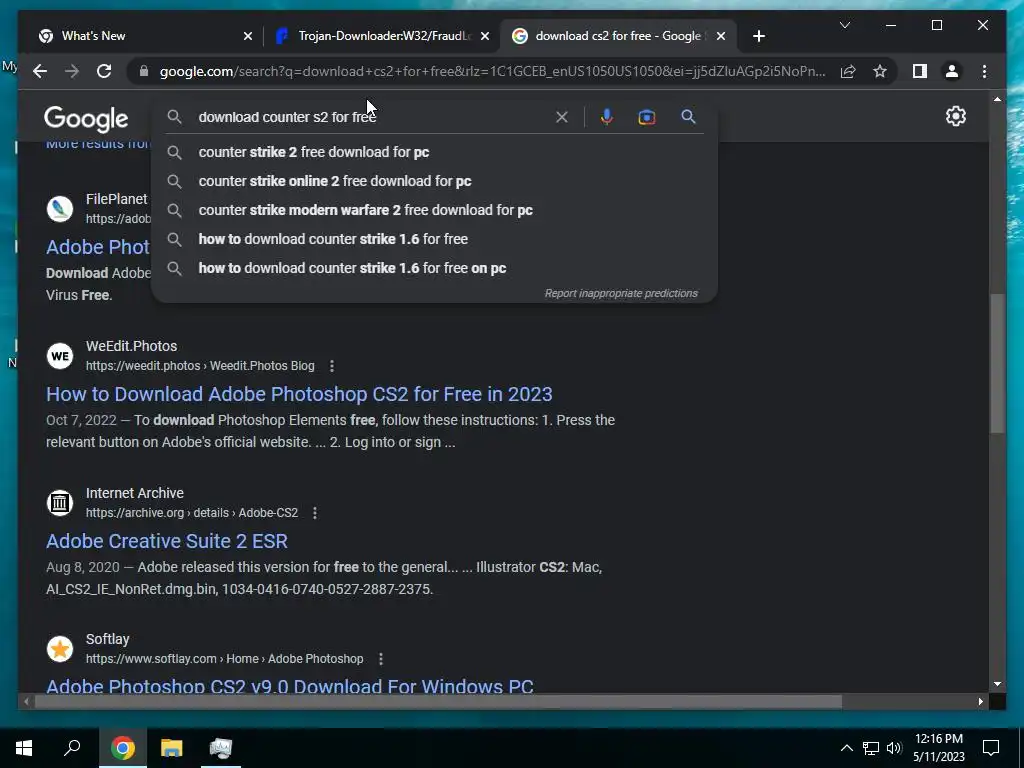The height and width of the screenshot is (768, 1024).
Task: Go to Google homepage via logo
Action: (86, 119)
